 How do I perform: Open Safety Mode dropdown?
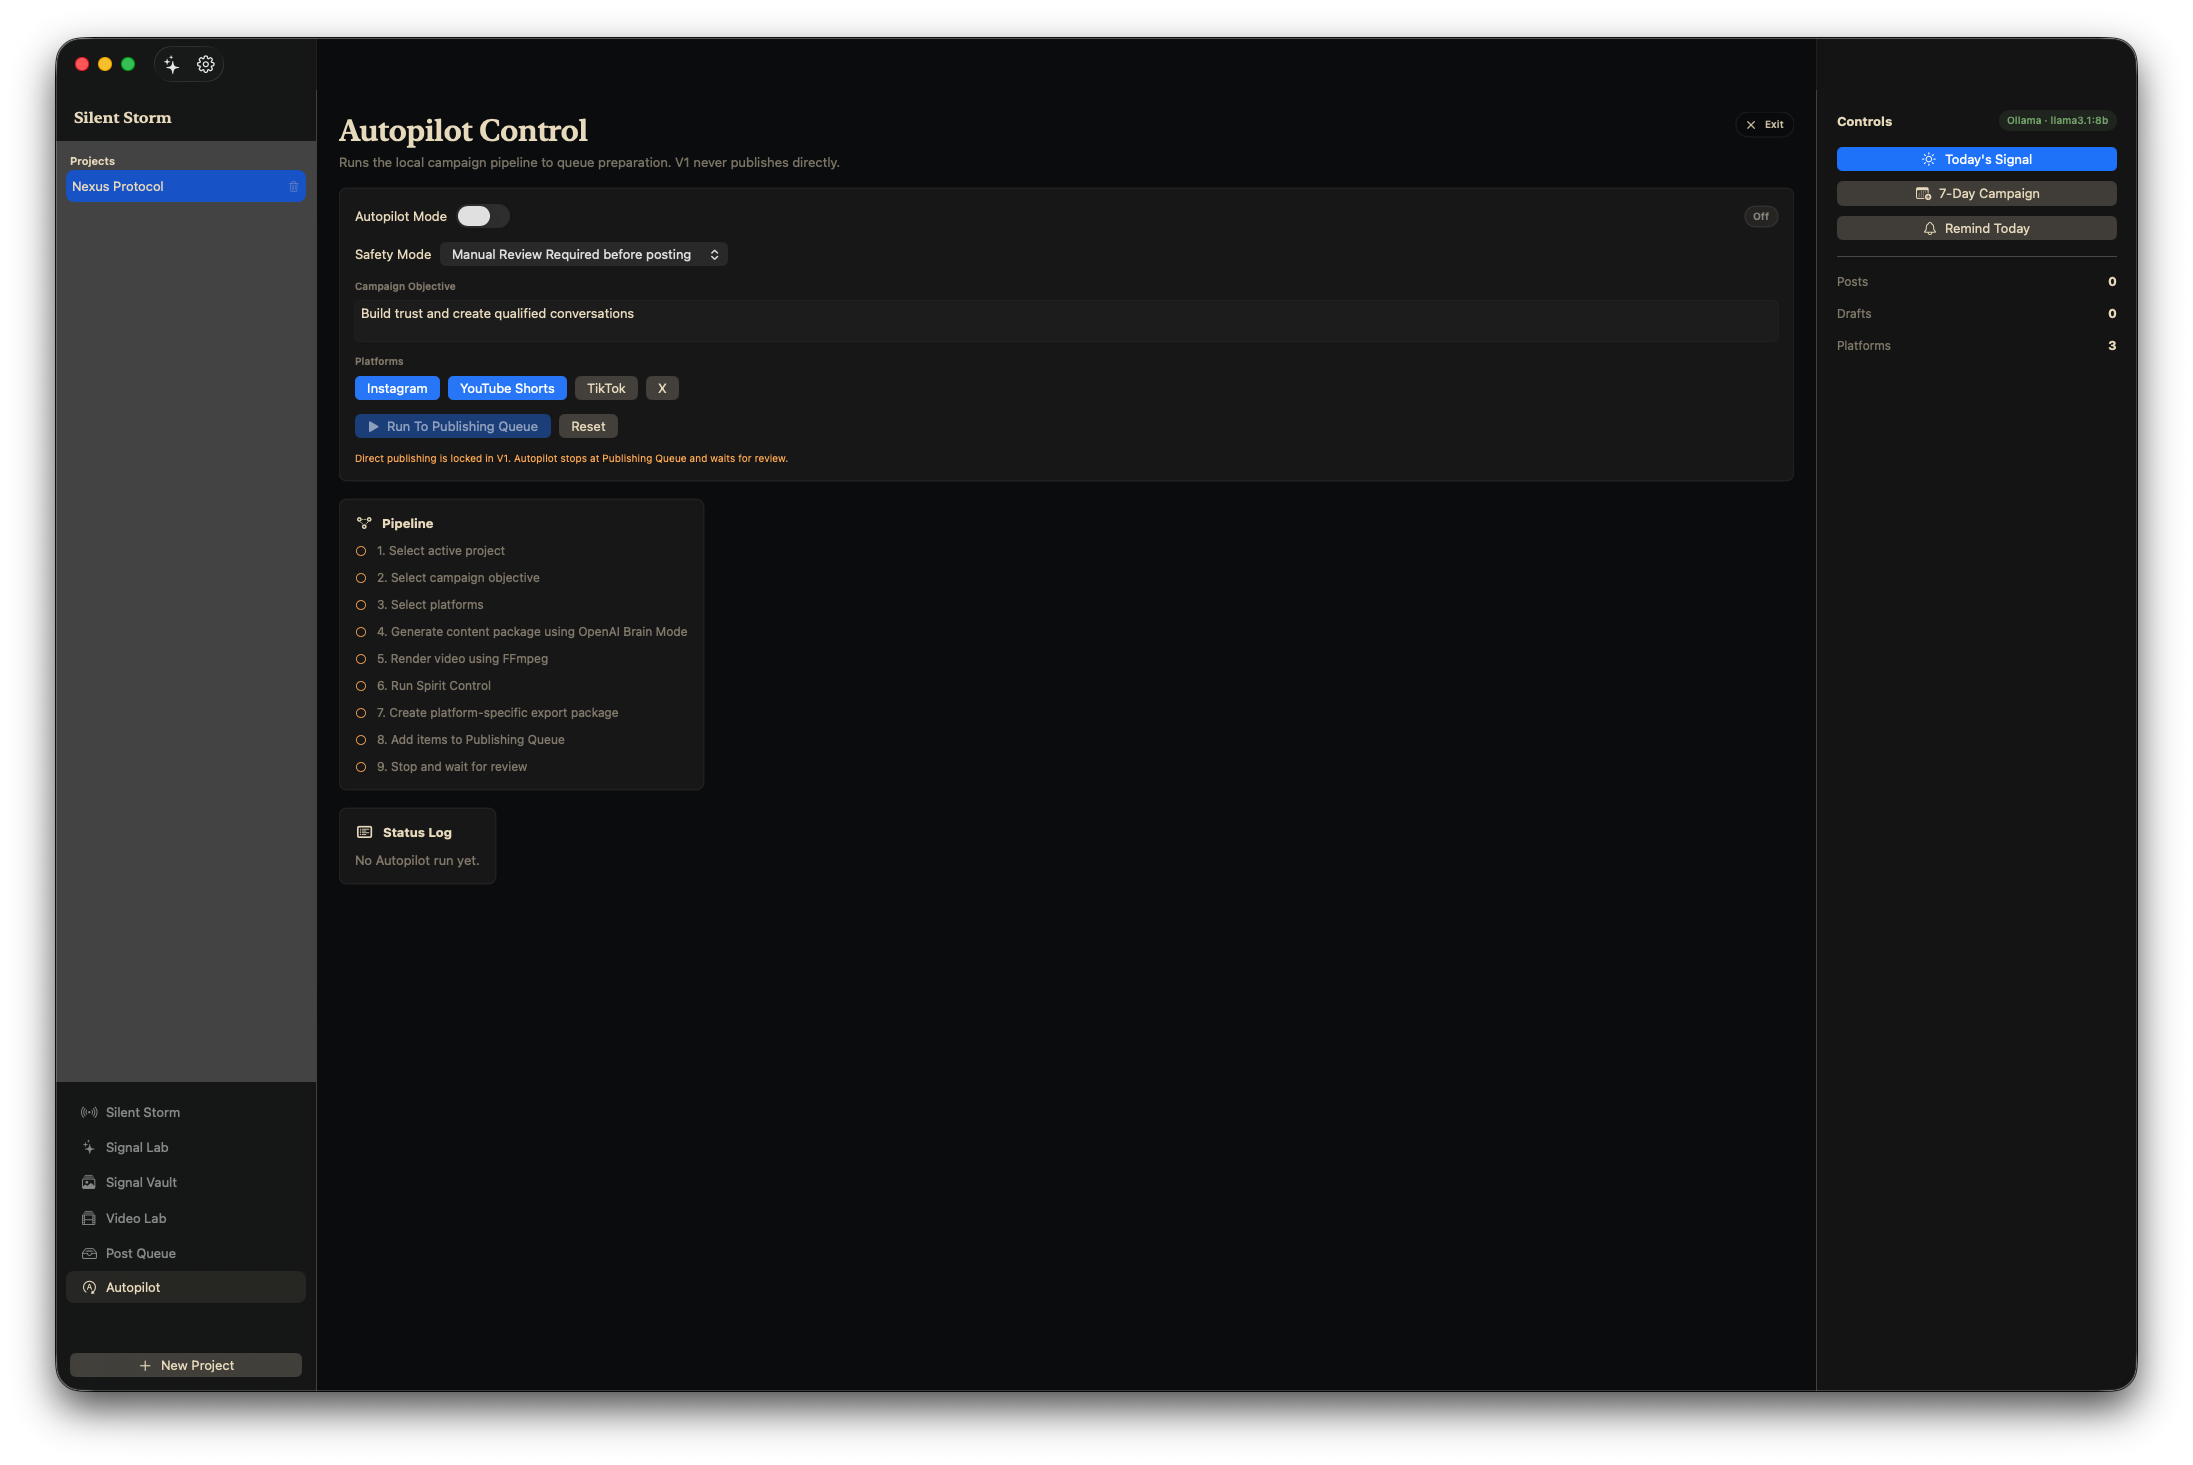(584, 255)
